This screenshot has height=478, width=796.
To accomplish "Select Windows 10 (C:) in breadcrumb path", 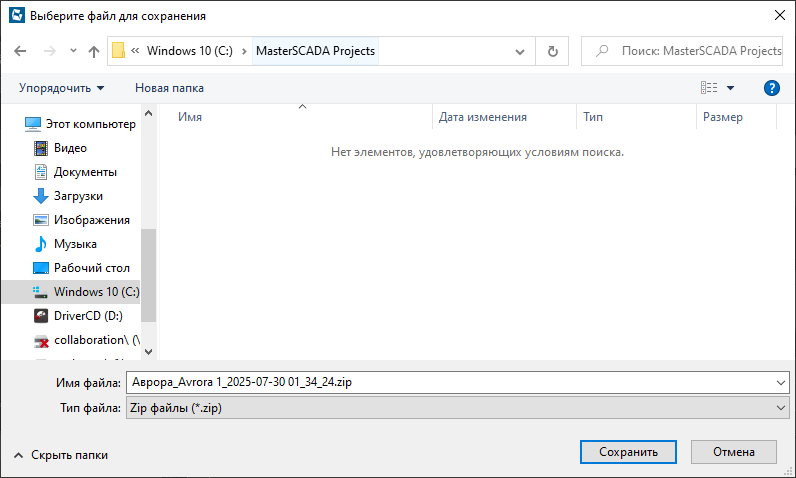I will coord(189,51).
